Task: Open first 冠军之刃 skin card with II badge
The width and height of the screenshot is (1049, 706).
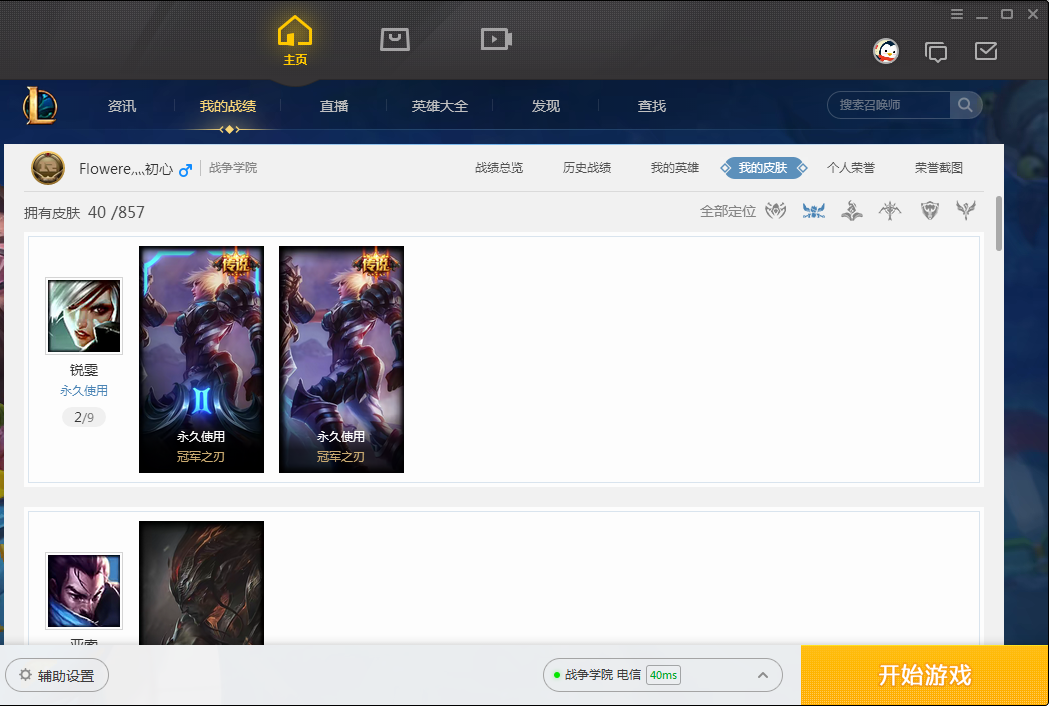Action: (x=201, y=359)
